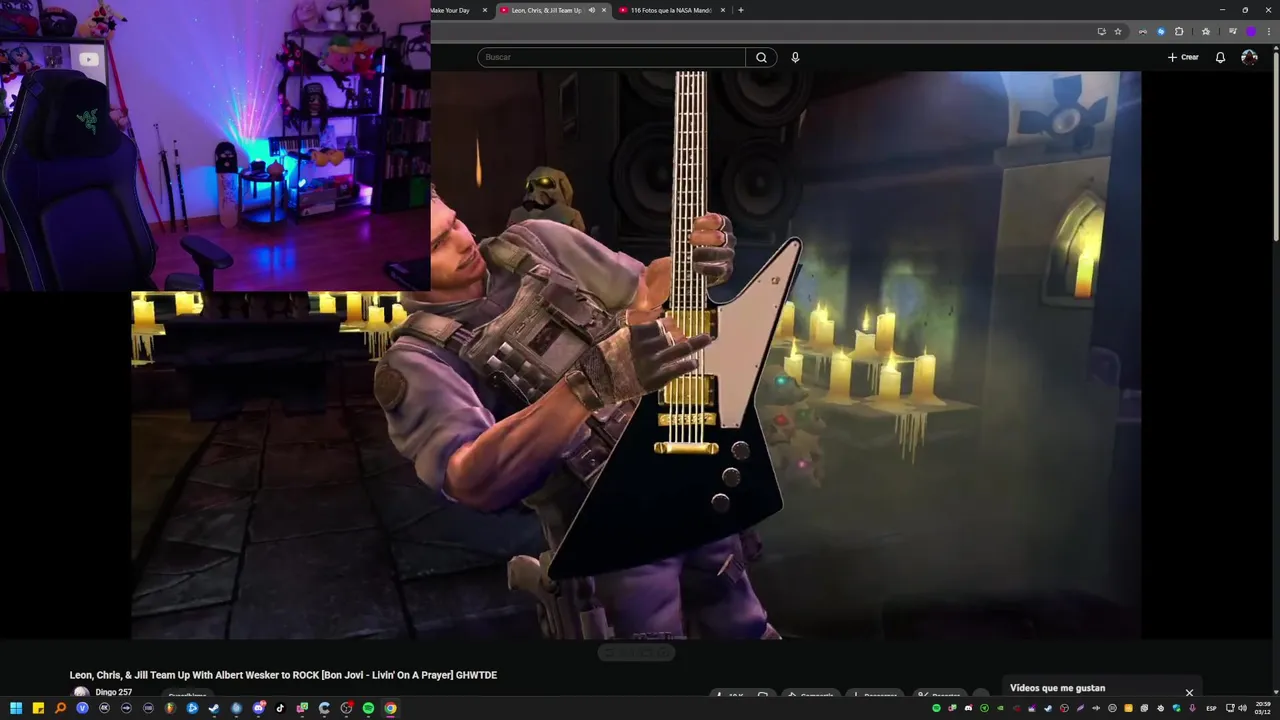Open volume control in system tray
Image resolution: width=1280 pixels, height=720 pixels.
(x=1243, y=708)
